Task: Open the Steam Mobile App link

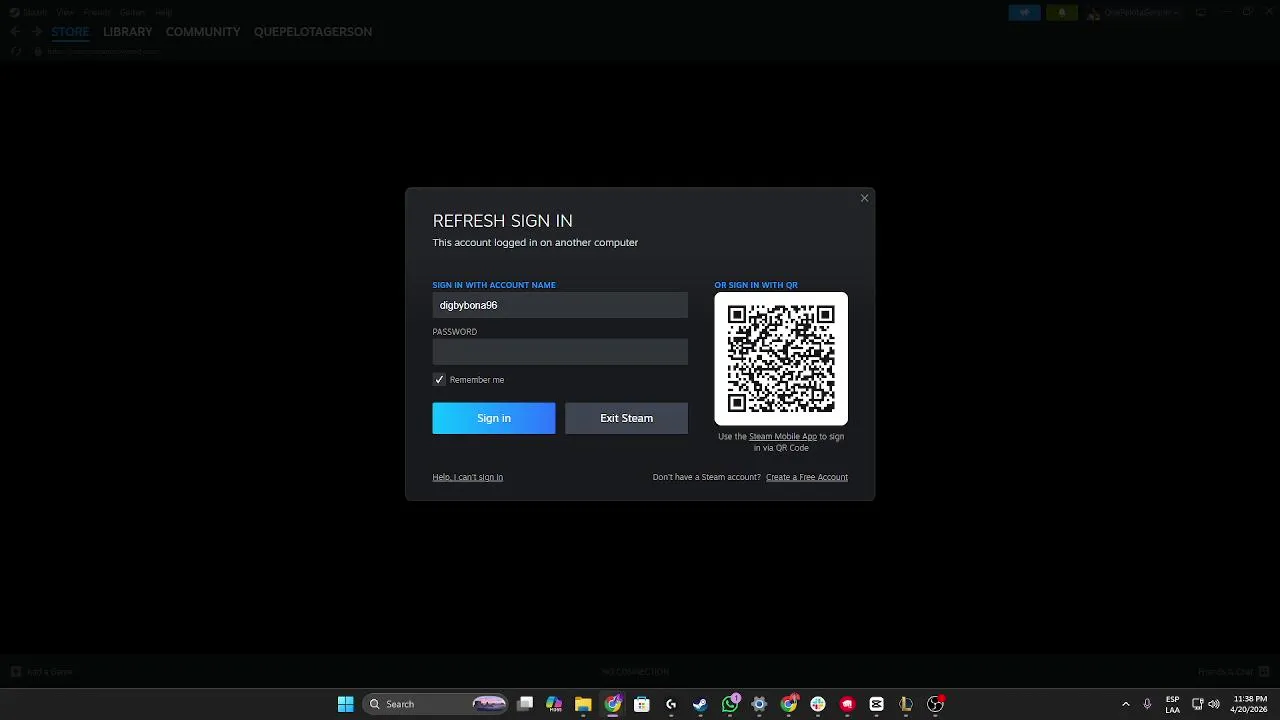Action: click(783, 437)
